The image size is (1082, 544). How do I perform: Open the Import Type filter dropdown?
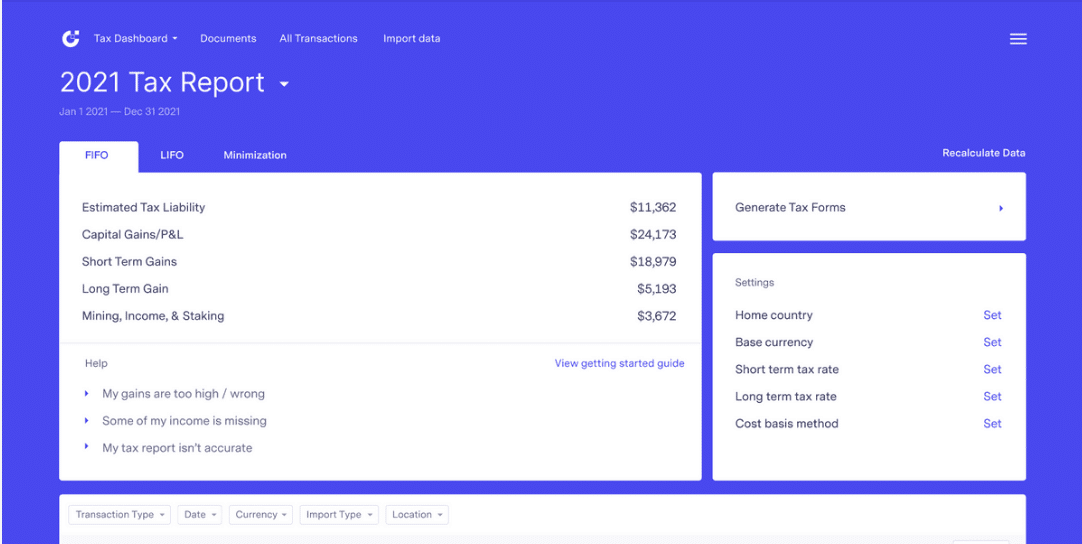click(x=340, y=515)
